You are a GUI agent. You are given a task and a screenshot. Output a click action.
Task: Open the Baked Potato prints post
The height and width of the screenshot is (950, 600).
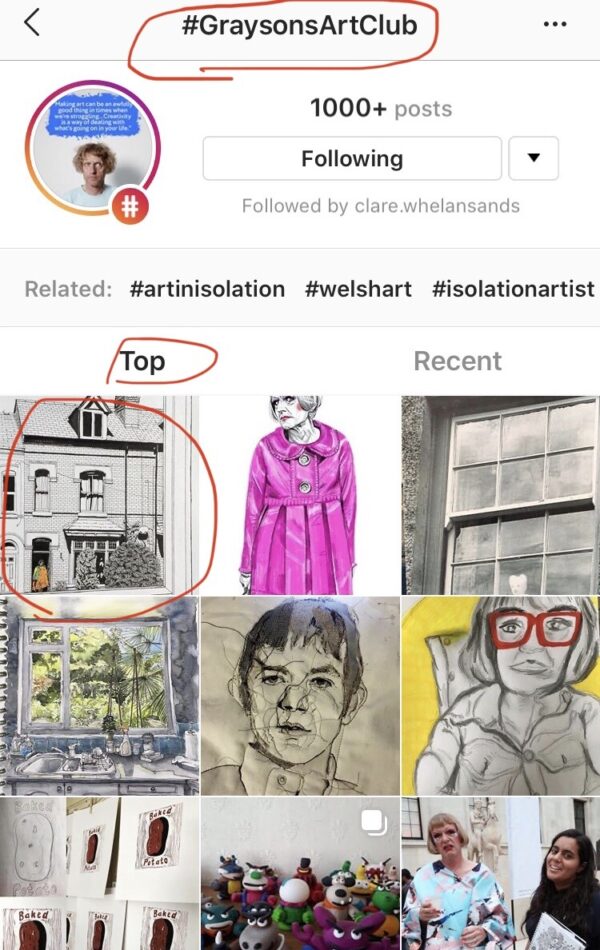coord(99,873)
